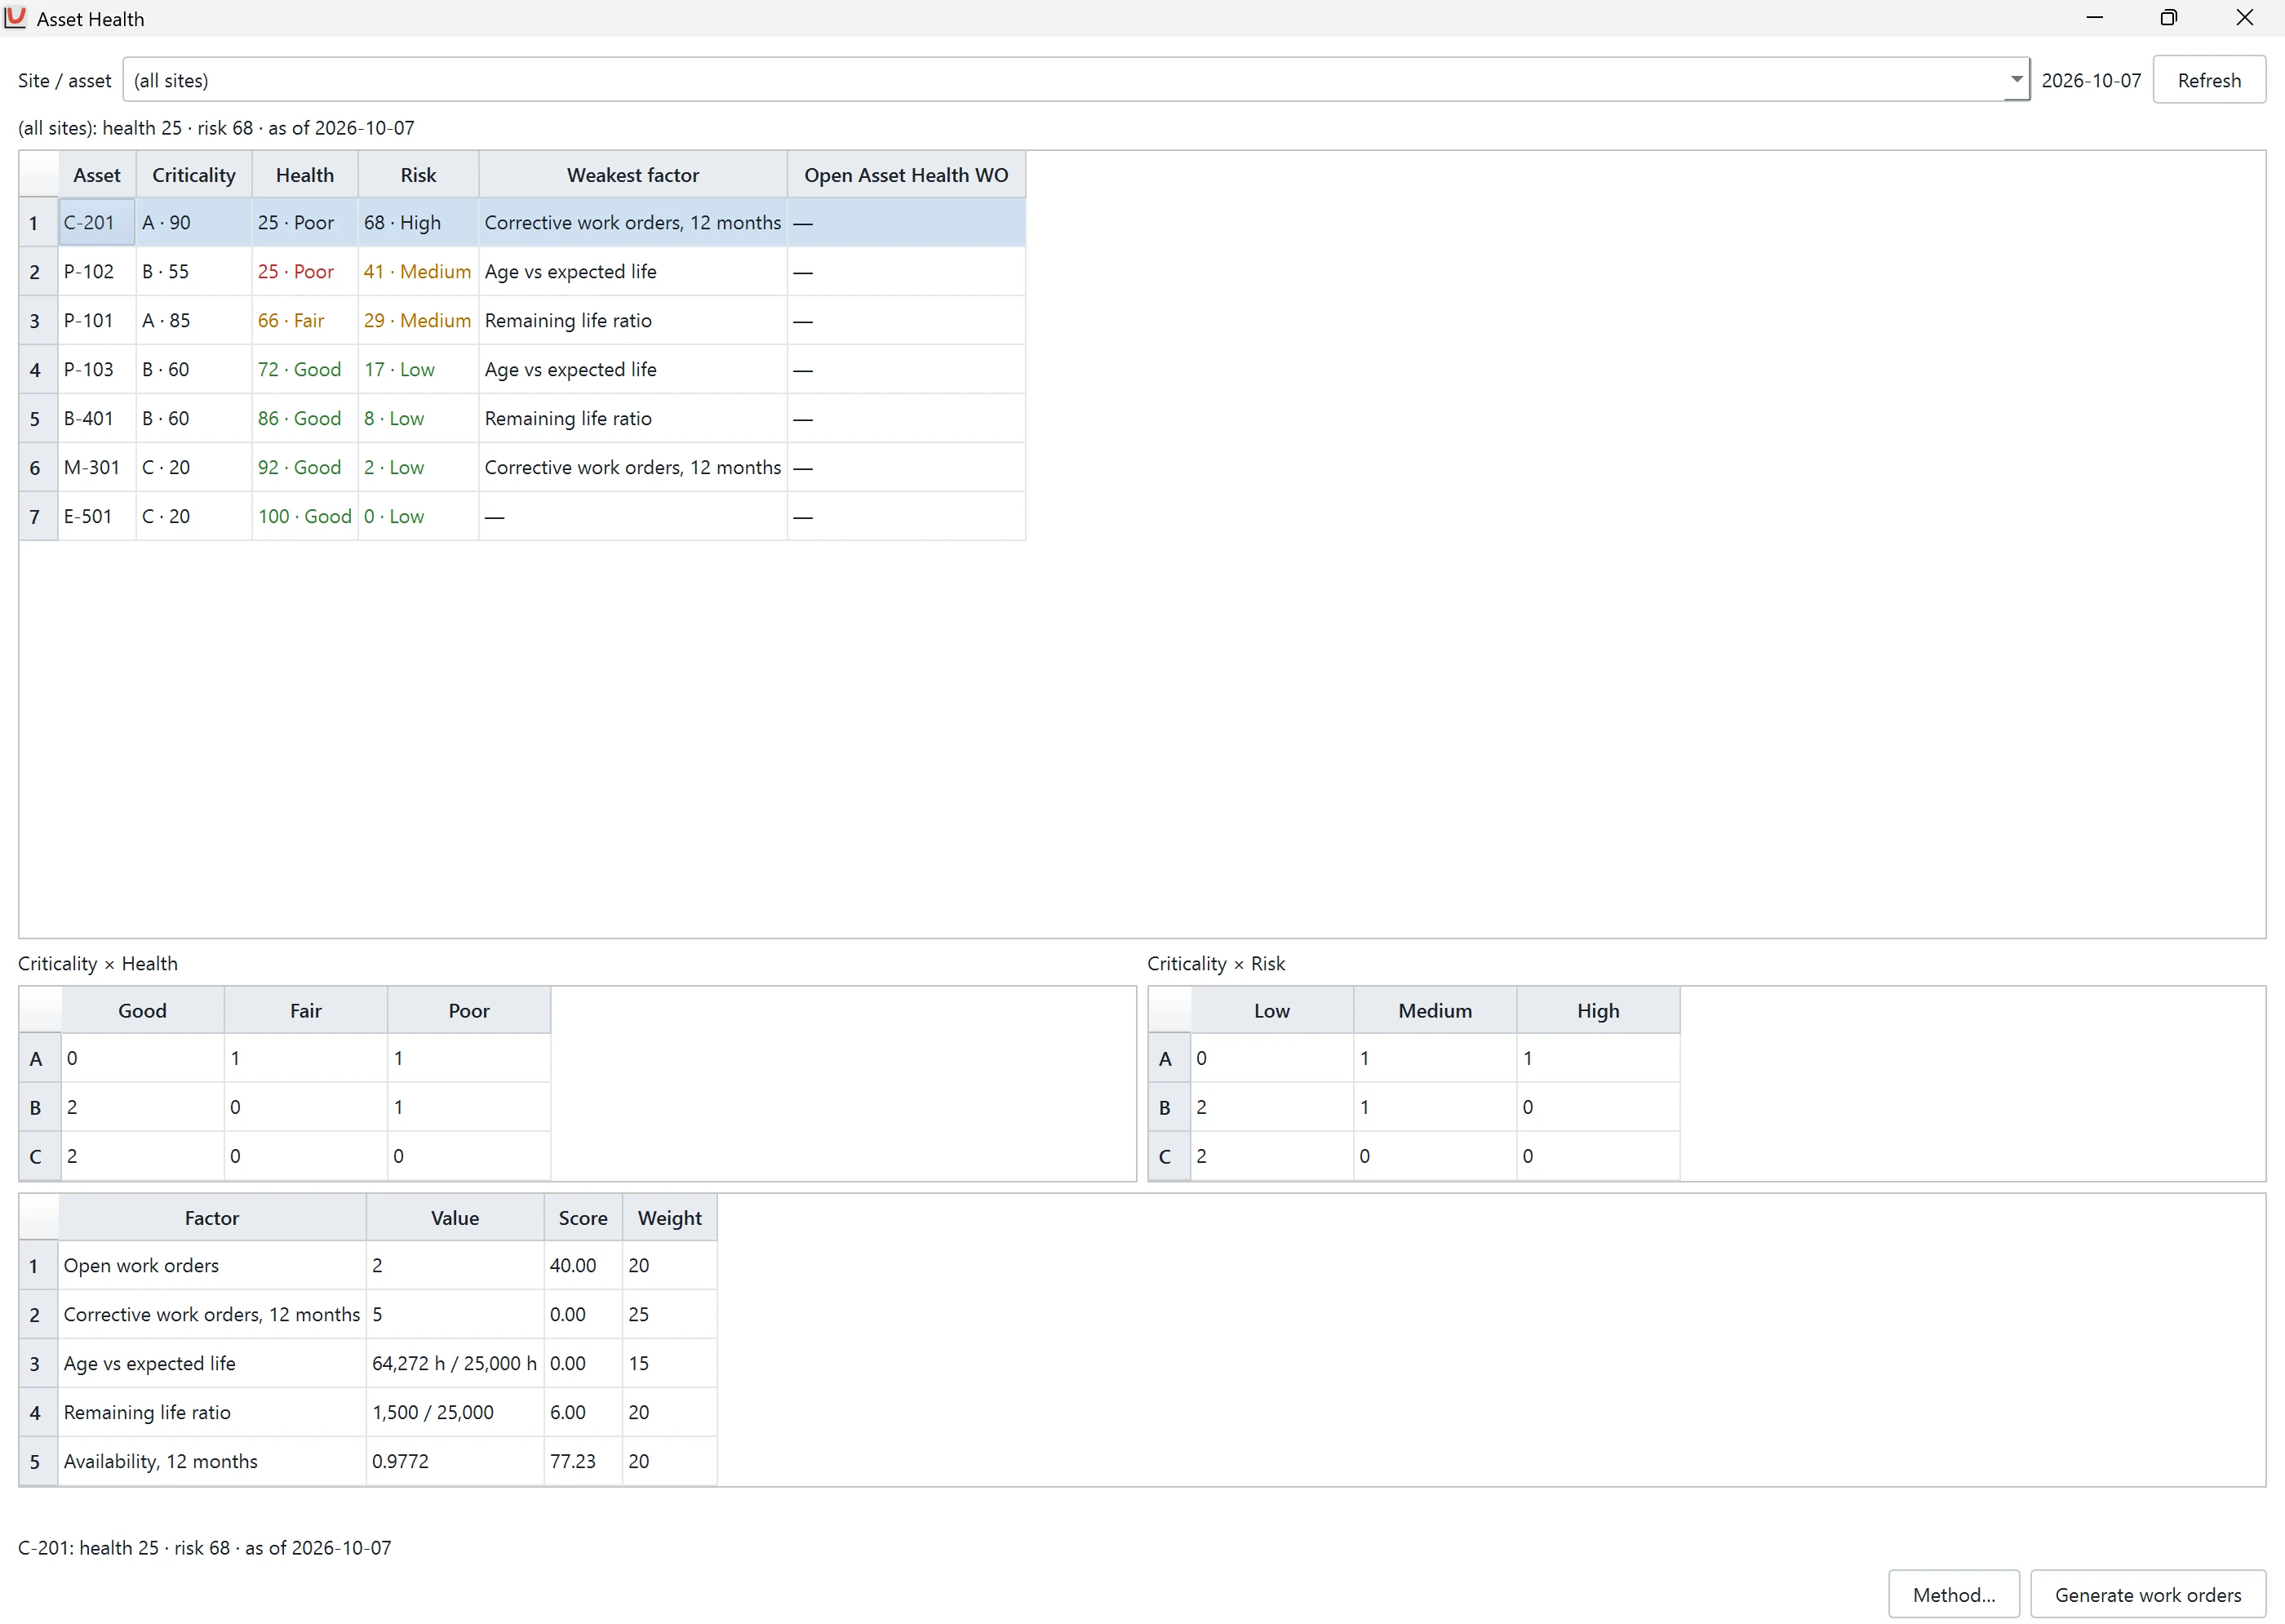Select the C-201 asset cell

[97, 223]
